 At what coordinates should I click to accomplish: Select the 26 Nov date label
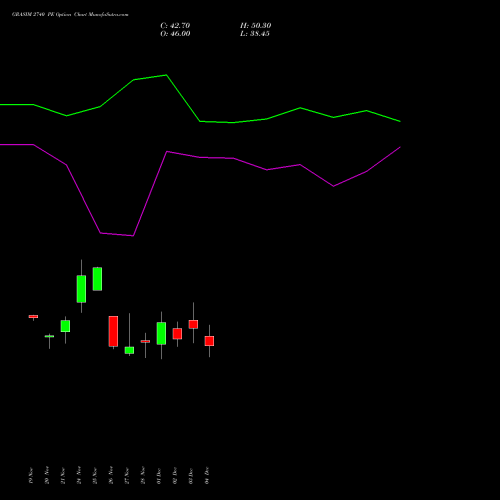coord(111,475)
